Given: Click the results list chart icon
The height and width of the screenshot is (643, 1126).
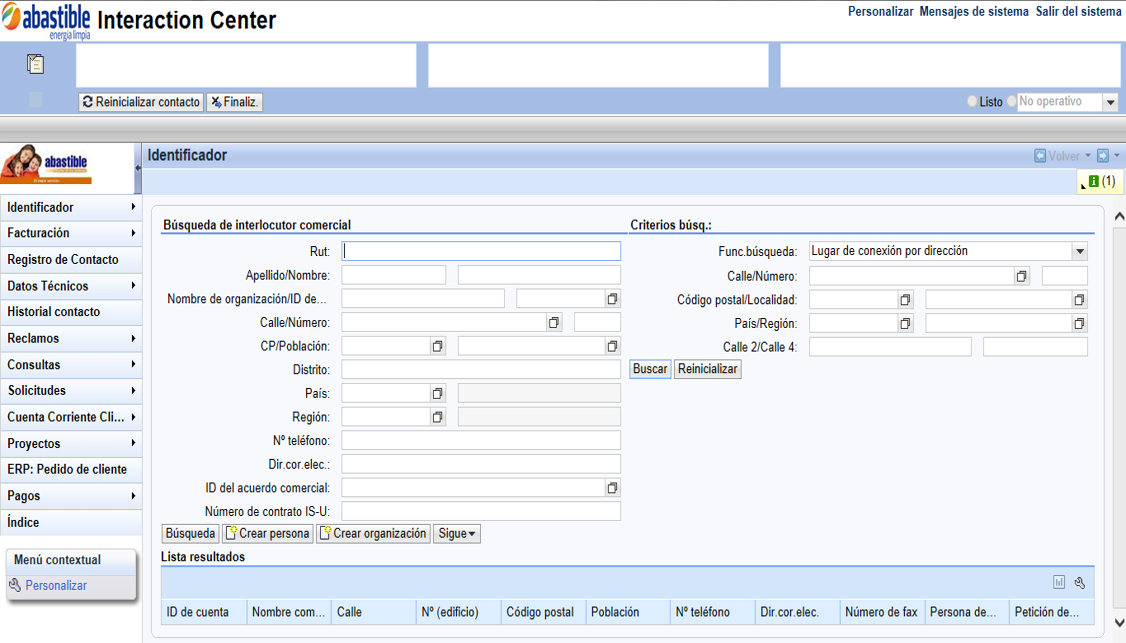Looking at the screenshot, I should point(1059,583).
